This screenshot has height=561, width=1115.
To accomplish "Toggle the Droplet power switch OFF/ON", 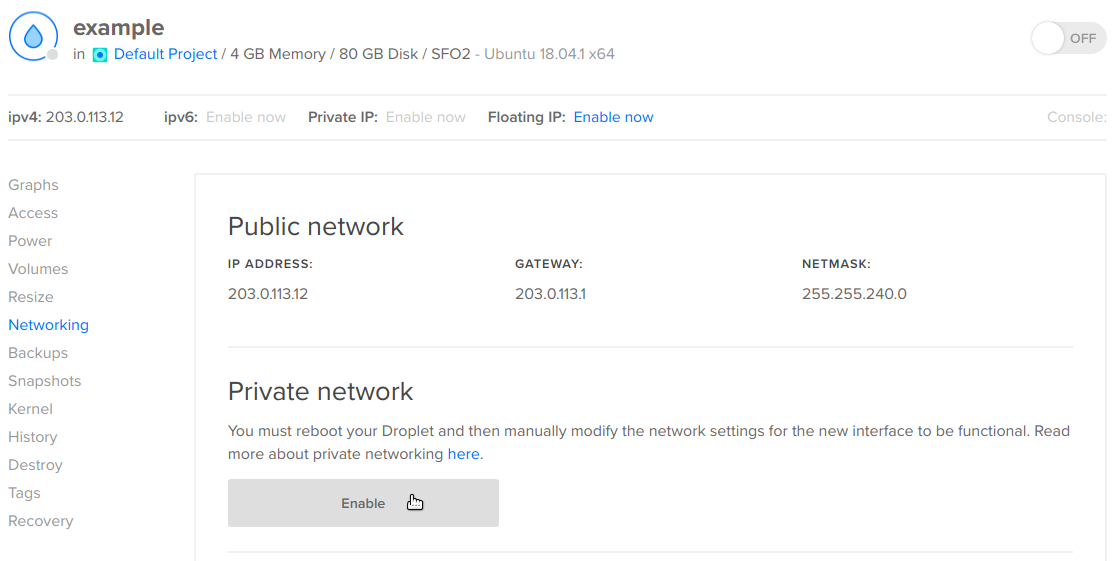I will 1068,38.
